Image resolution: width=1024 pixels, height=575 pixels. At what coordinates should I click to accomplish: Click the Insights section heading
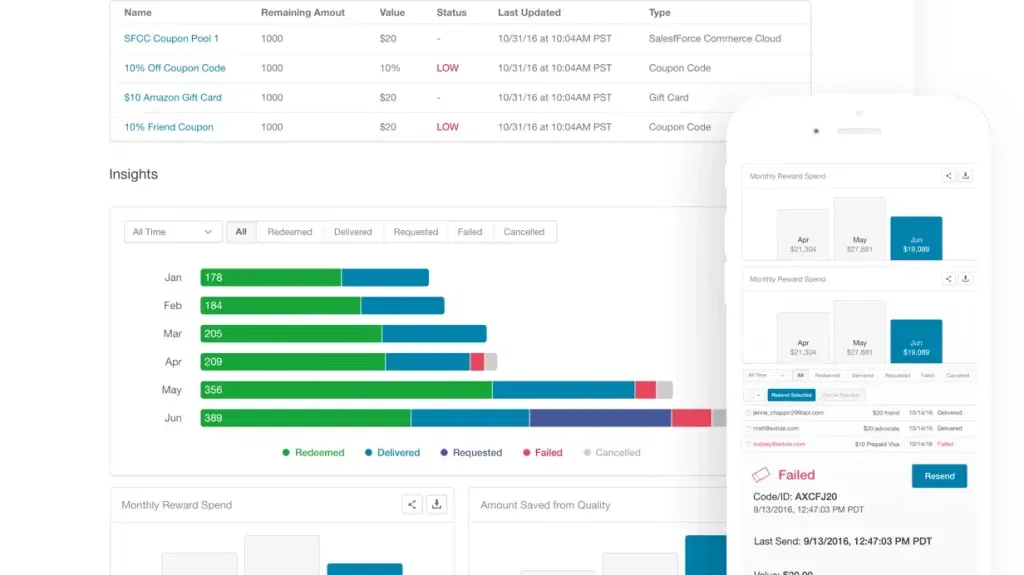click(x=133, y=174)
